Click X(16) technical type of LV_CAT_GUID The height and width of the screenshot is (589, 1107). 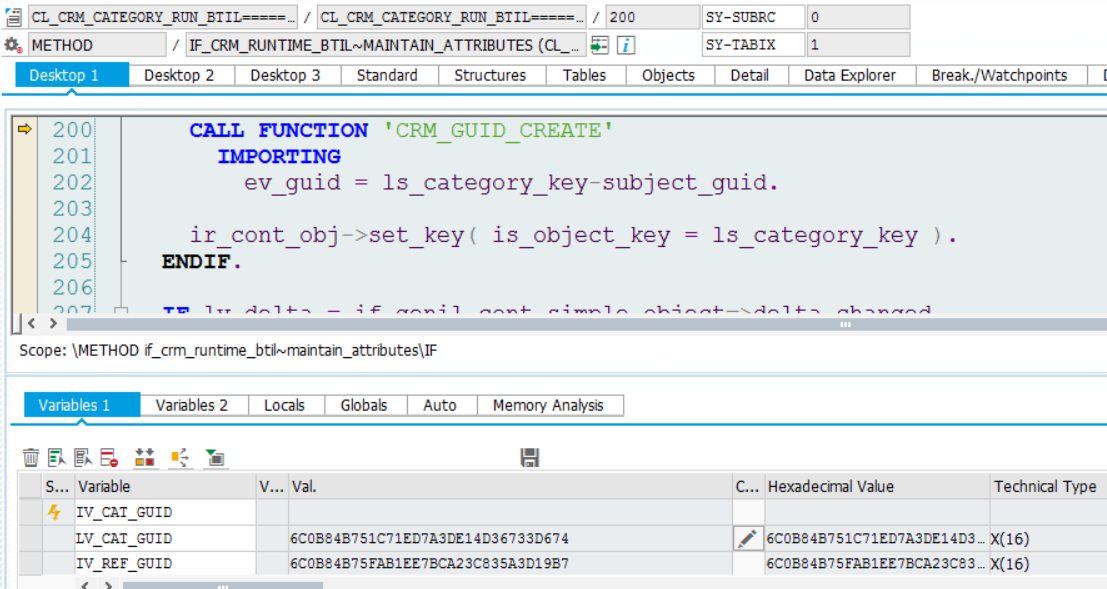[1010, 539]
